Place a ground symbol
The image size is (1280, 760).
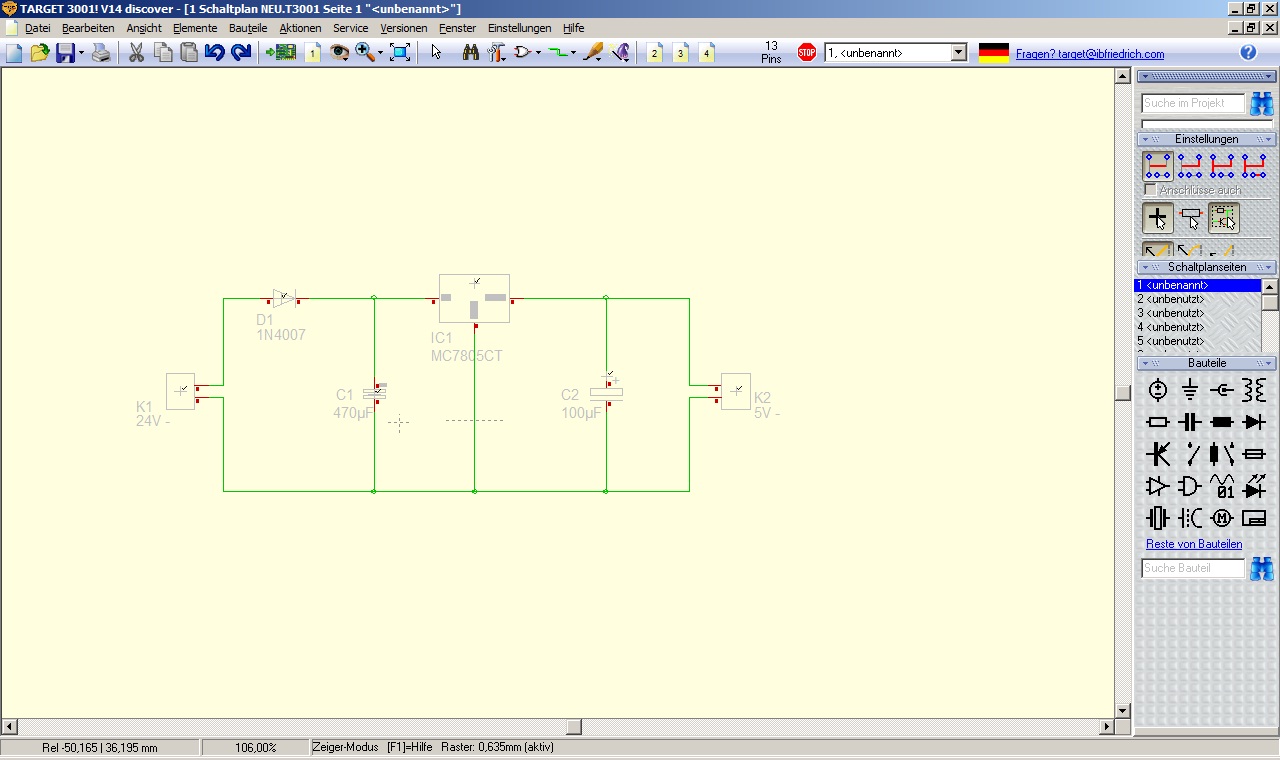1190,391
